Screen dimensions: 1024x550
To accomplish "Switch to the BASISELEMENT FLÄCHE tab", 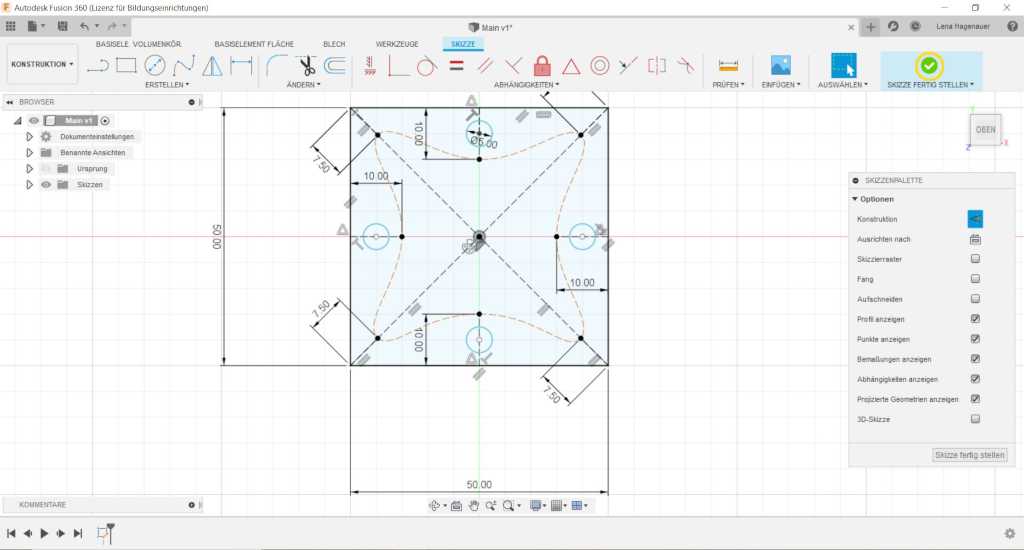I will 254,44.
